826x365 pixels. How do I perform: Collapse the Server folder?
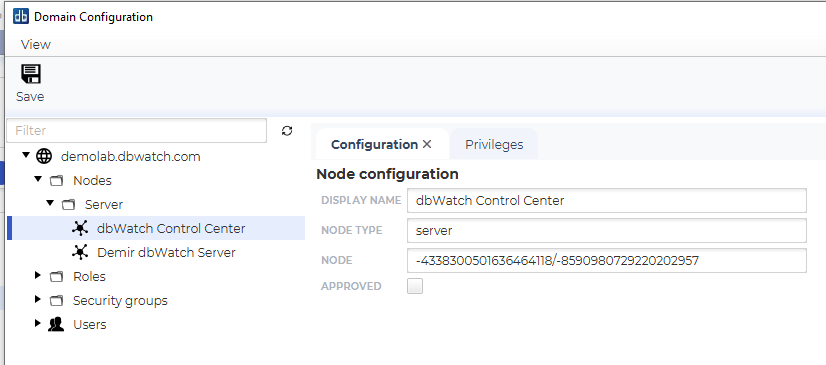point(50,203)
